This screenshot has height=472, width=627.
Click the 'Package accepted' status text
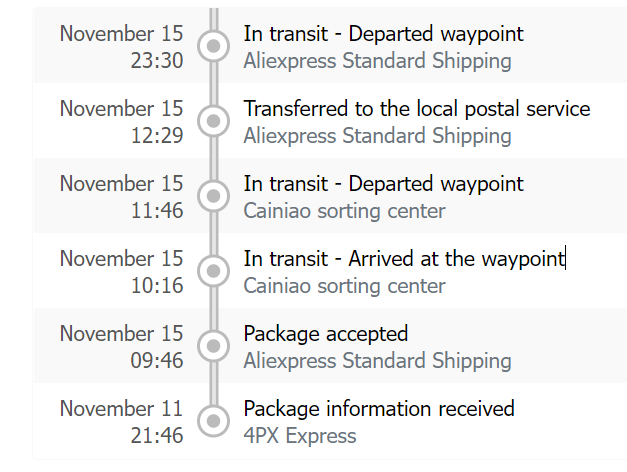(326, 334)
